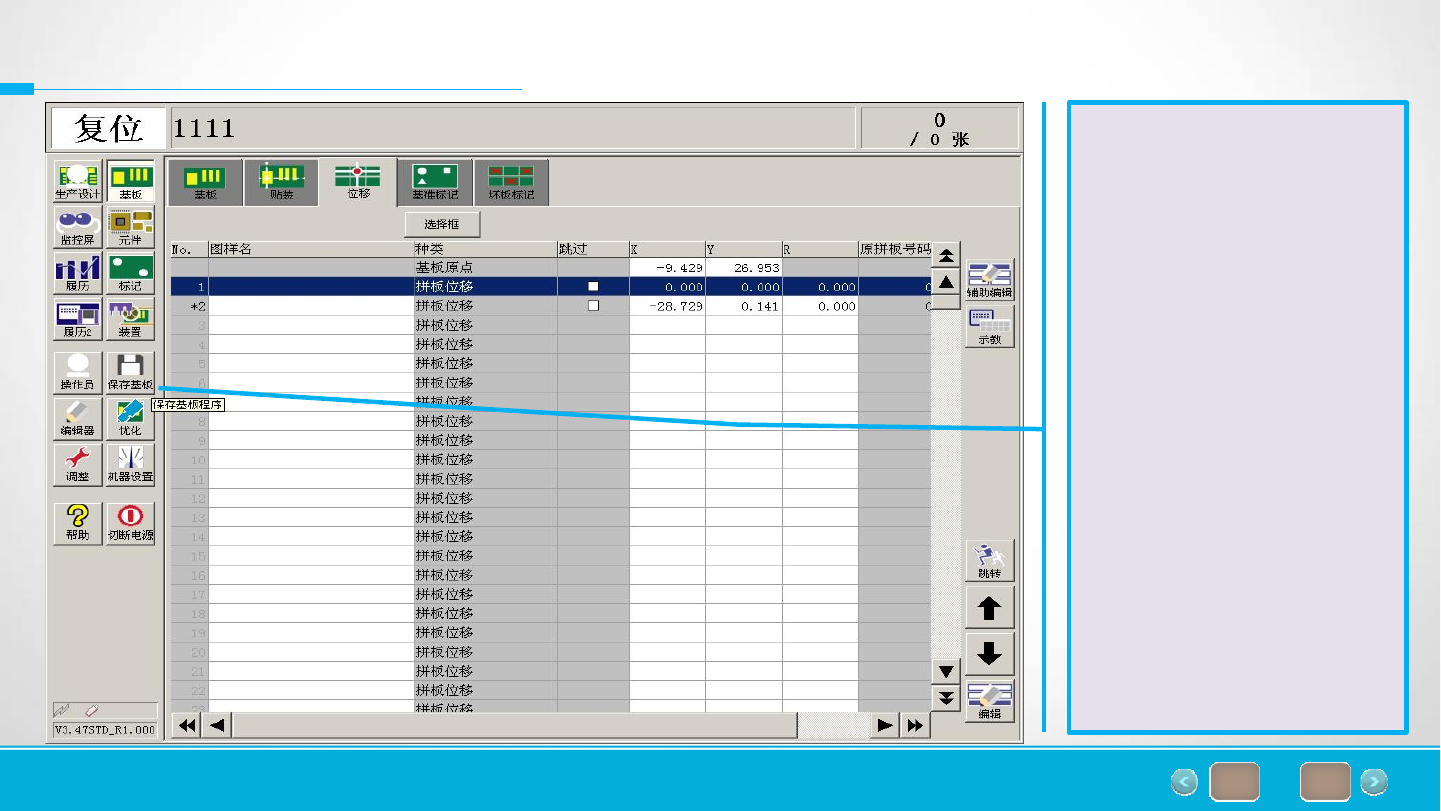Switch to the 基板 tab in the top tab row
The width and height of the screenshot is (1441, 811).
coord(205,182)
